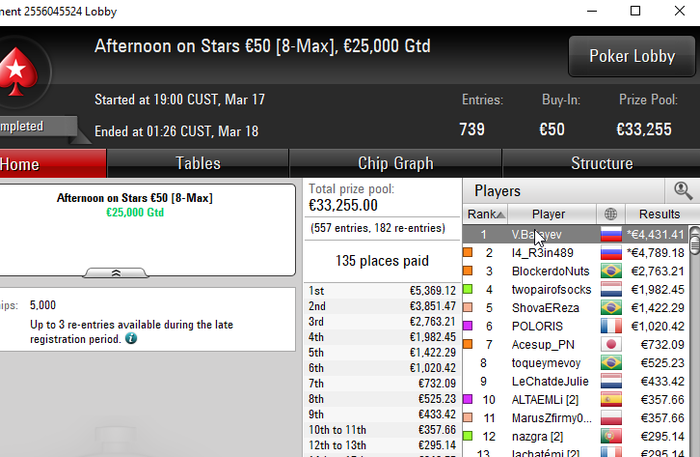Click the globe country column header
The width and height of the screenshot is (700, 457).
[x=611, y=214]
